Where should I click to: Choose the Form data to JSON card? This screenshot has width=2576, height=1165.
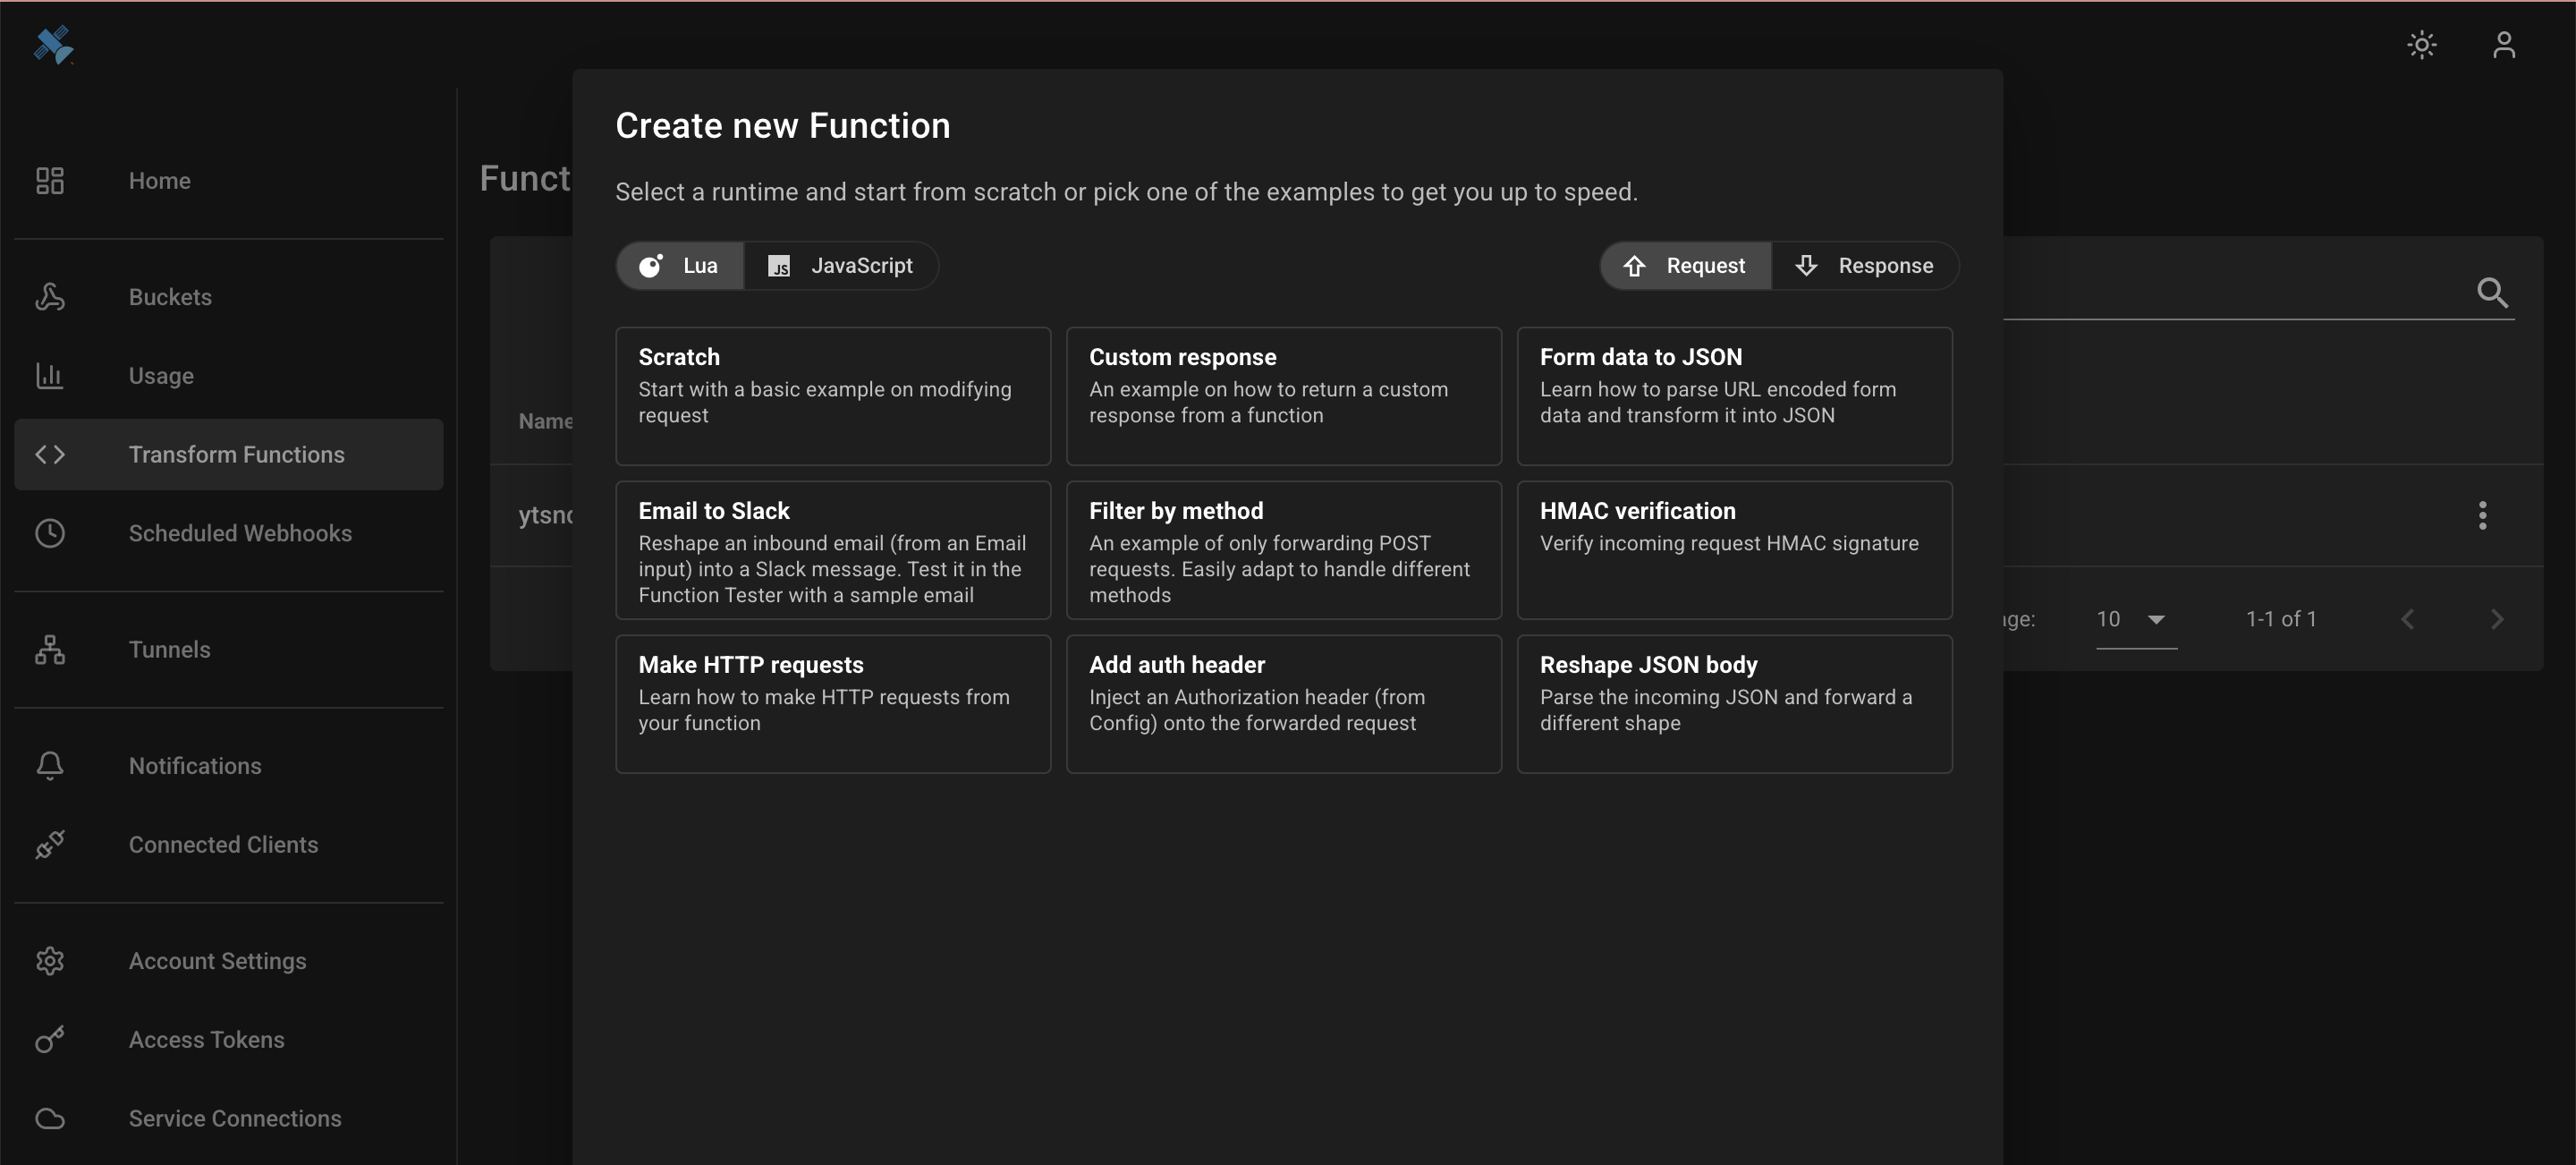coord(1734,396)
